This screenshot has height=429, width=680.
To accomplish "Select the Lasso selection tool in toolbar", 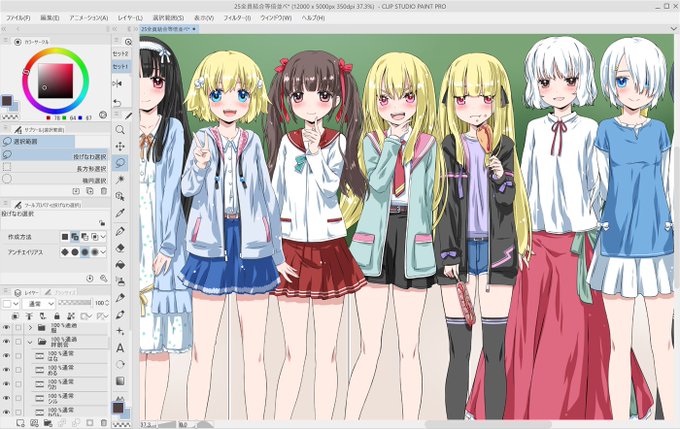I will pyautogui.click(x=120, y=163).
